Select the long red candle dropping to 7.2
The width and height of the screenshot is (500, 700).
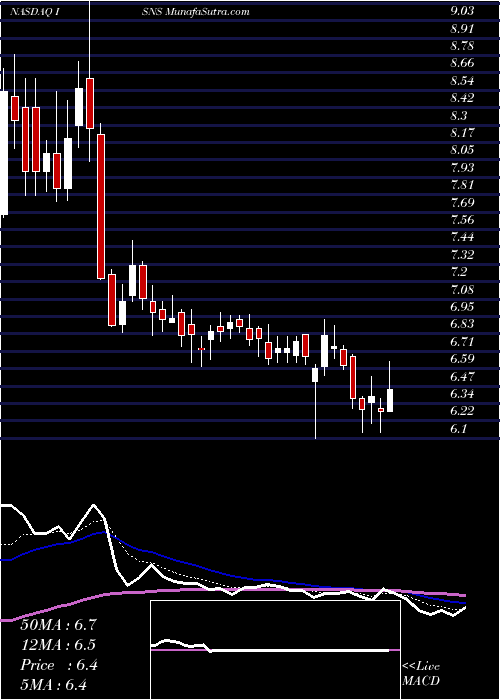click(x=101, y=207)
